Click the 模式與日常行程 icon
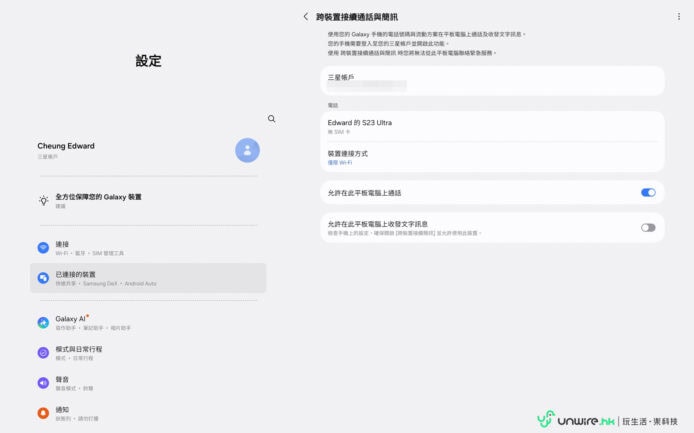This screenshot has width=694, height=433. [43, 353]
